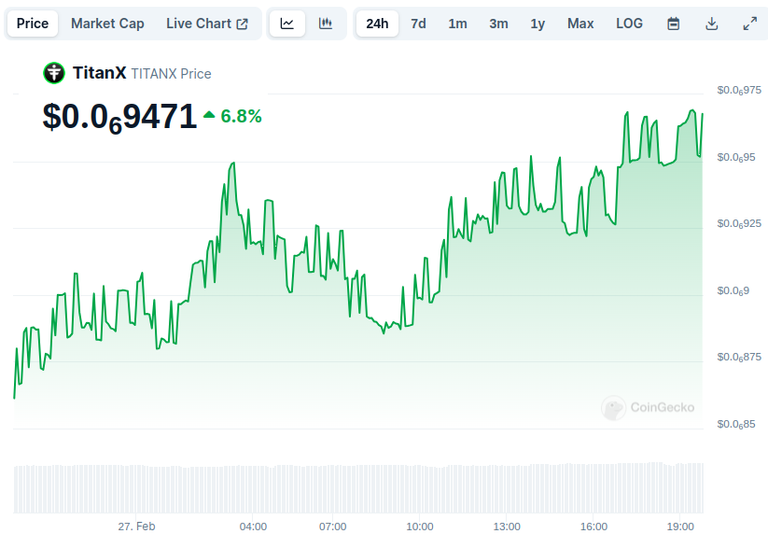768x537 pixels.
Task: Select the 24h time range
Action: [x=377, y=24]
